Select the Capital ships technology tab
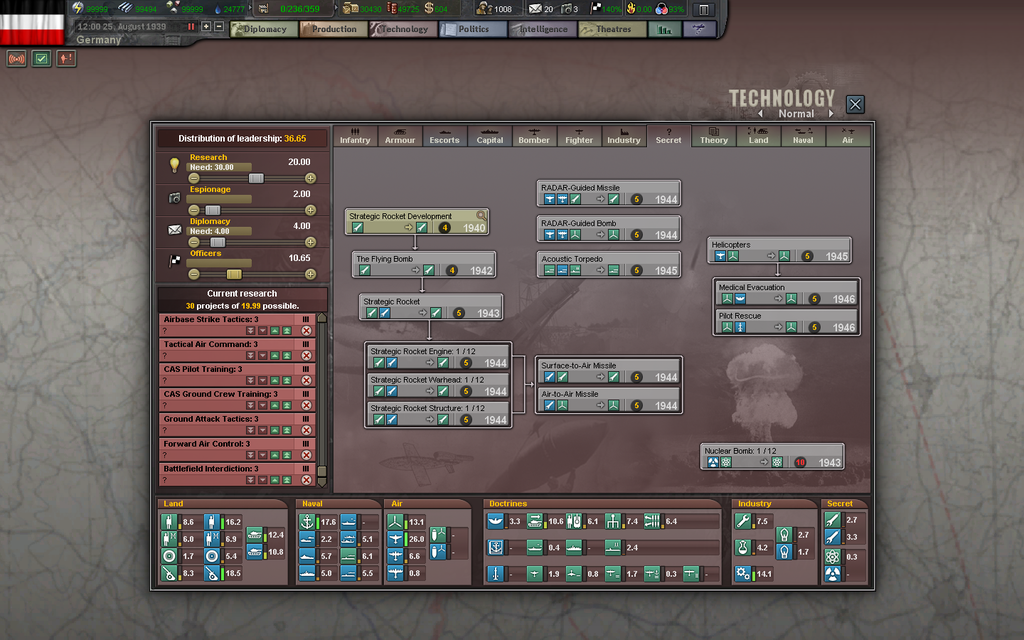 click(490, 136)
